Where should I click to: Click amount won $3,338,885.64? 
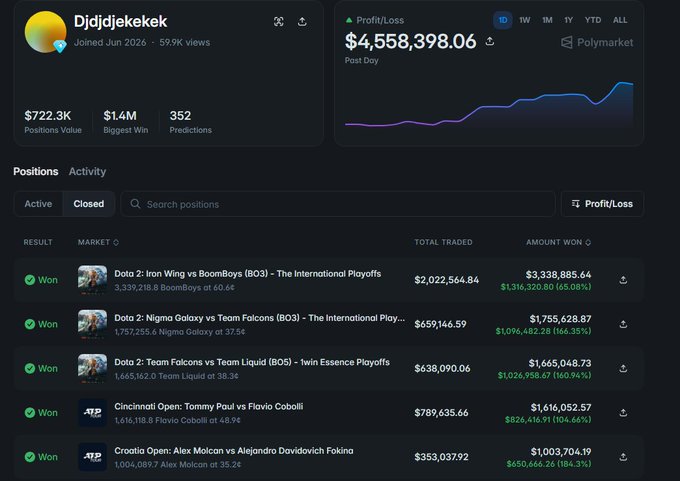point(558,275)
